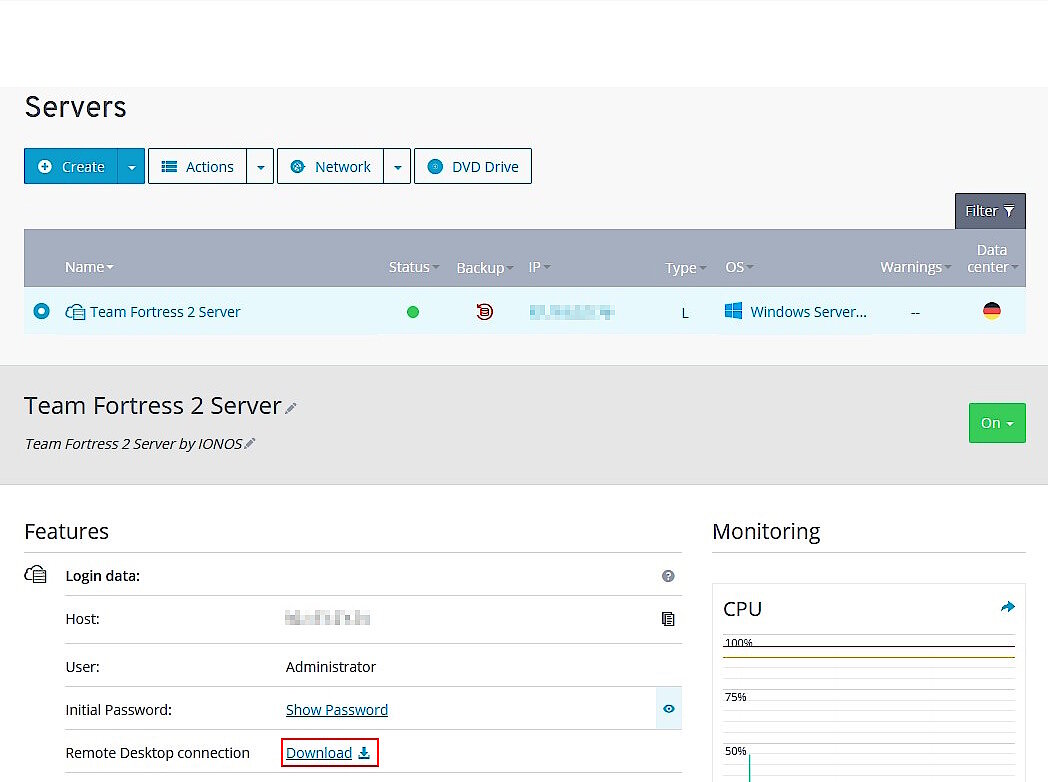Click the backup status icon in the server row
This screenshot has height=782, width=1048.
(x=485, y=311)
